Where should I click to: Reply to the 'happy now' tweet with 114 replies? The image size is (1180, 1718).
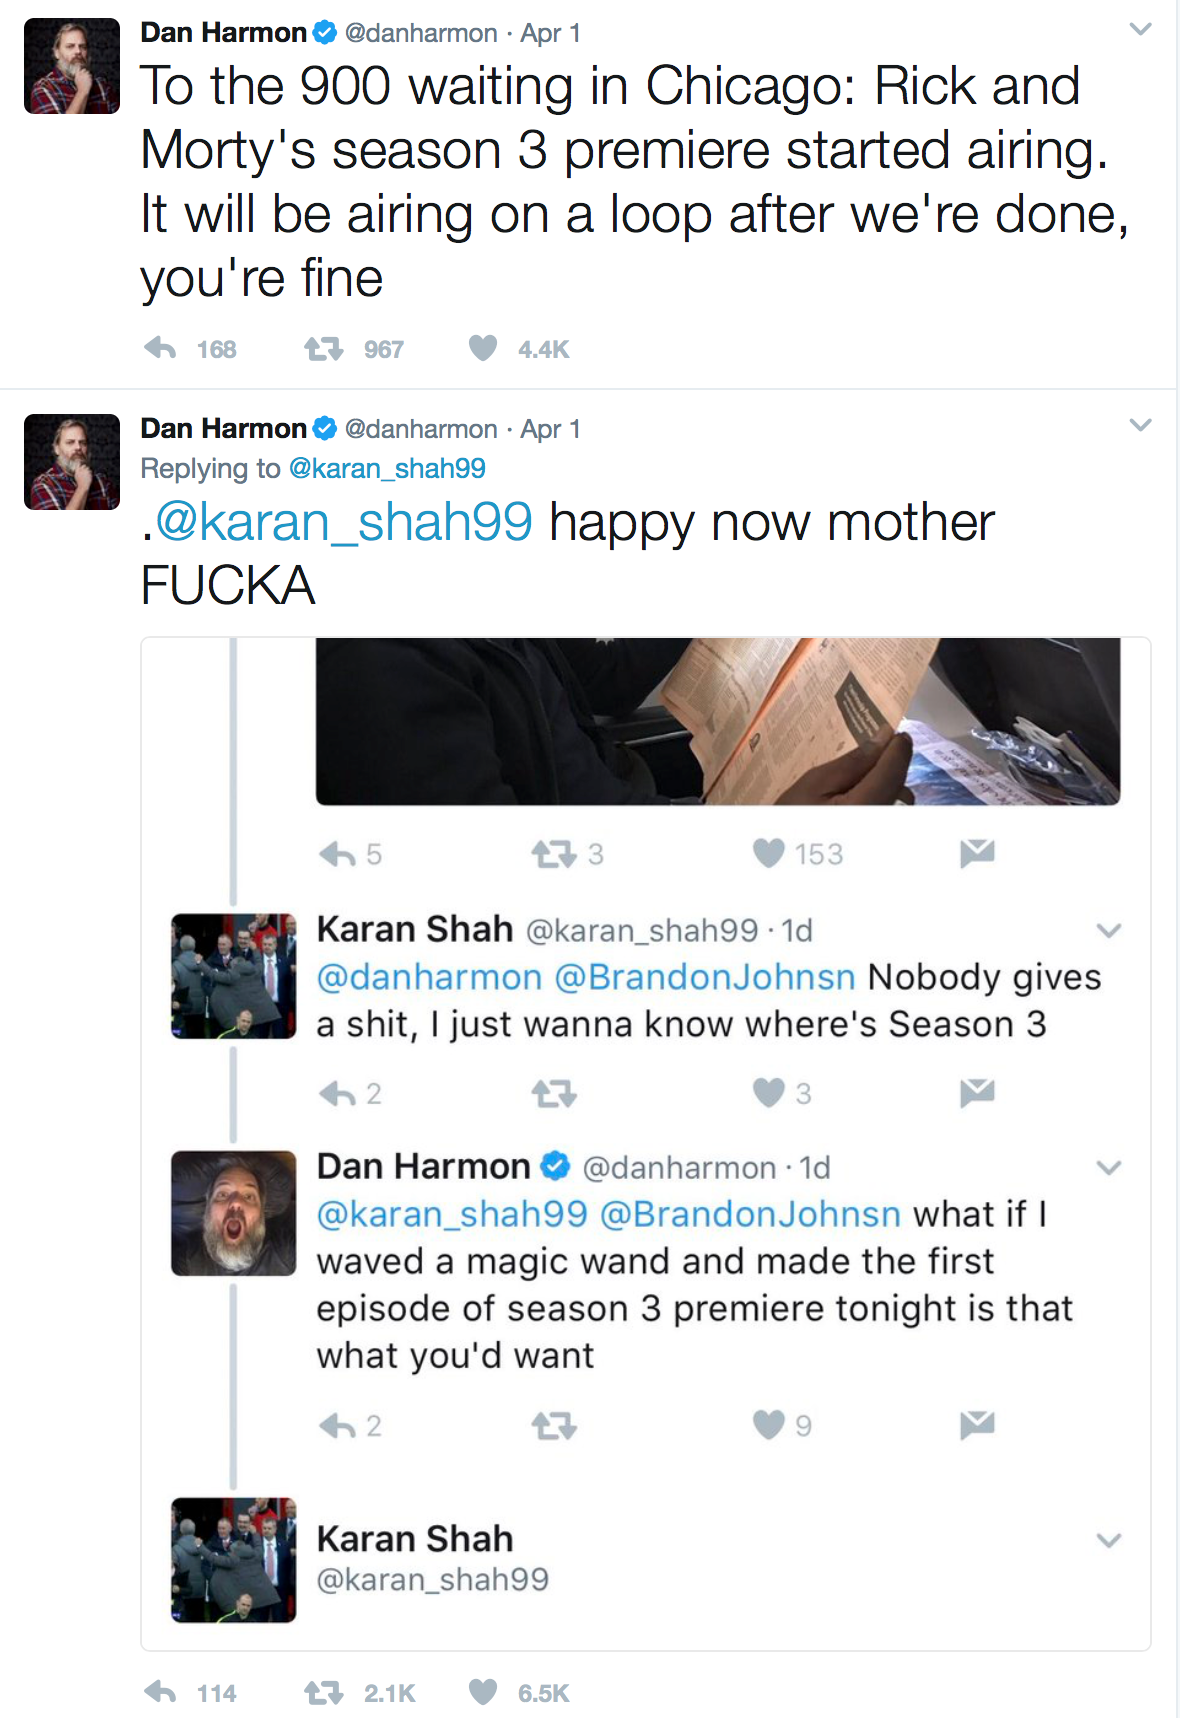[x=160, y=1692]
